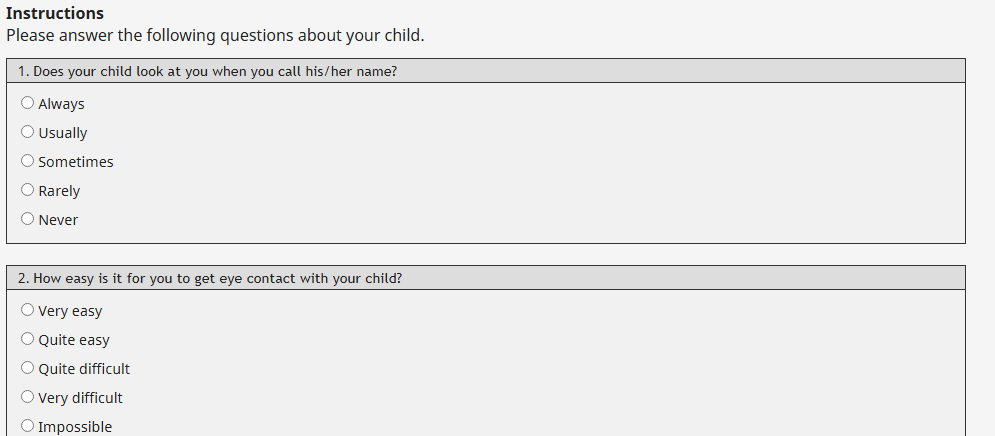The image size is (995, 436).
Task: Pick 'Quite difficult' for eye contact
Action: [27, 368]
